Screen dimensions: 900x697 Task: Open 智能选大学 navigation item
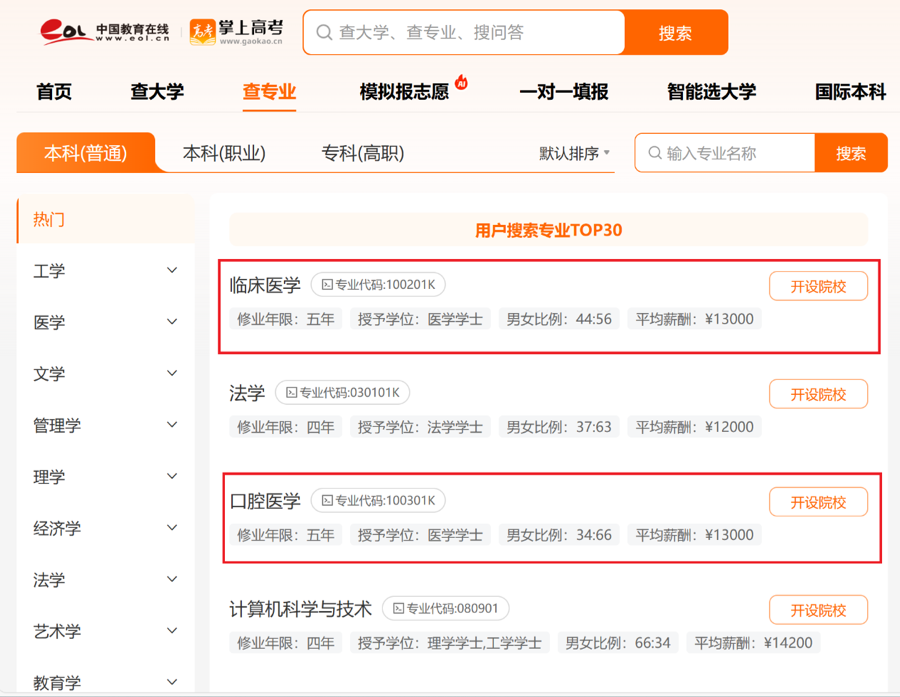[712, 92]
